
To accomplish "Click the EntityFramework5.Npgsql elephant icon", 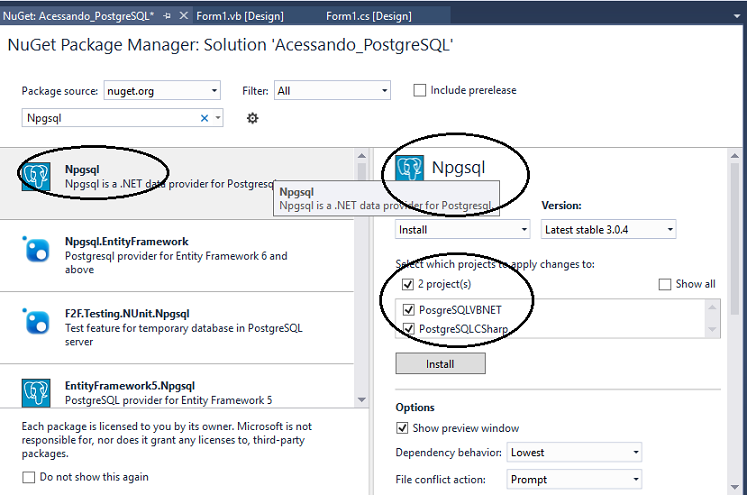I will click(x=36, y=393).
